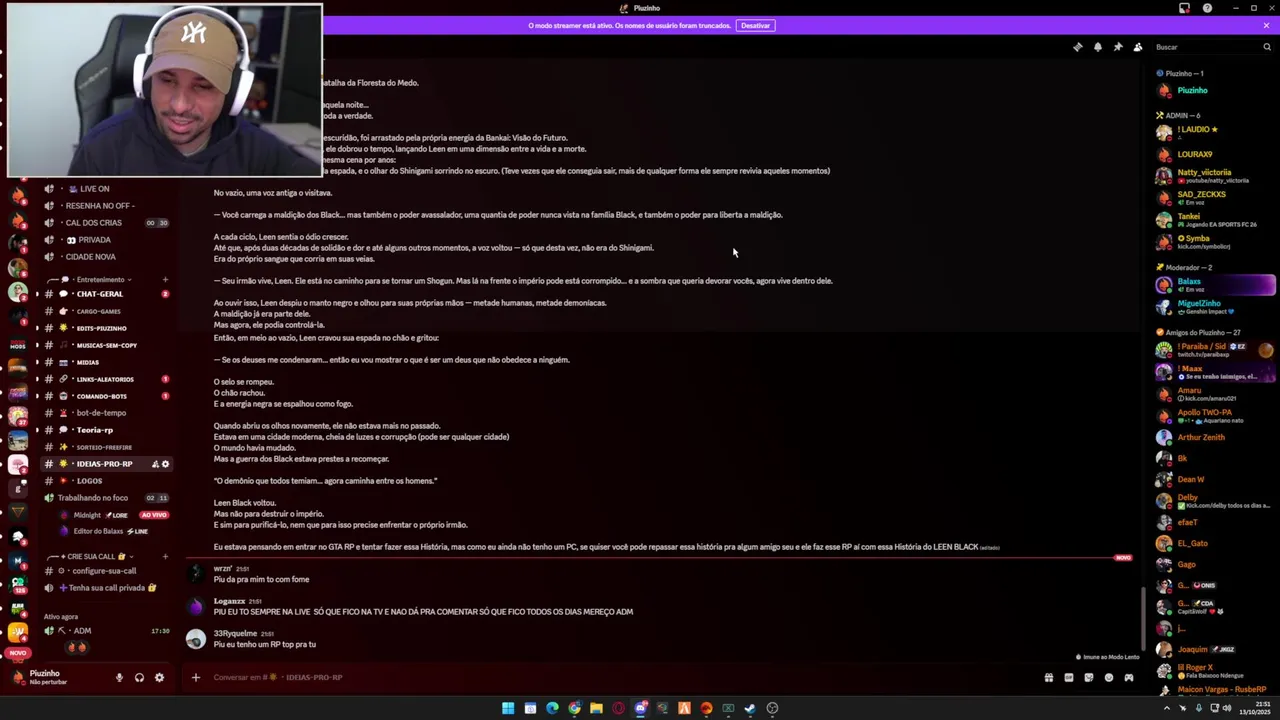
Task: Join the LIVE ON voice channel
Action: (x=105, y=189)
